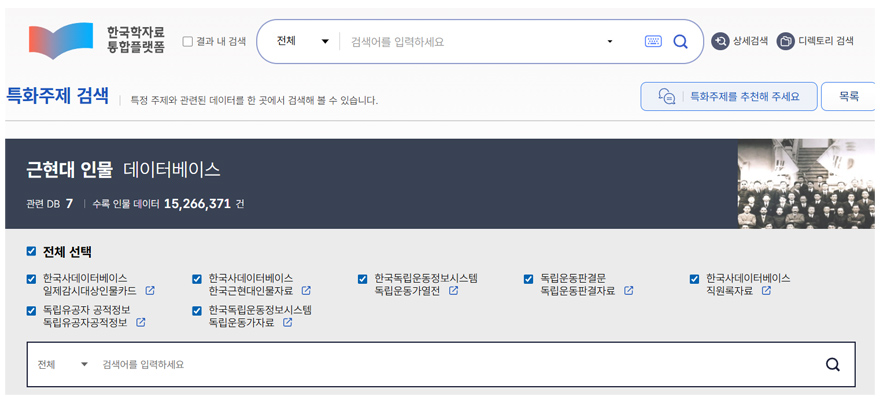Open external link icon for 독립운동판결자료

[629, 291]
